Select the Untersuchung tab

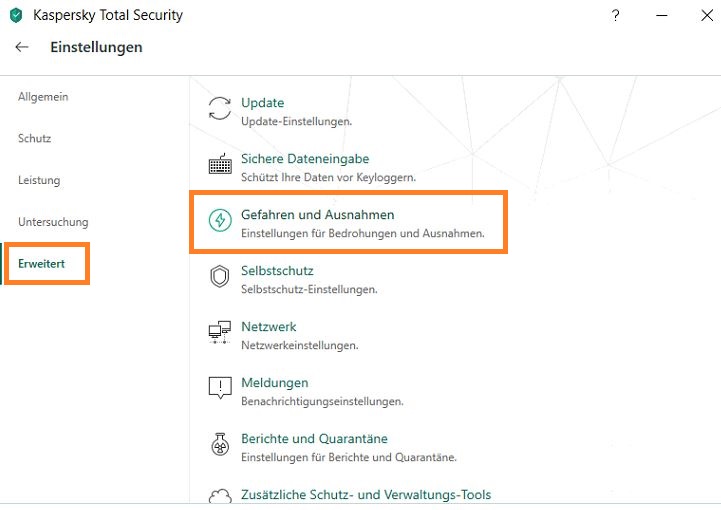[x=53, y=222]
